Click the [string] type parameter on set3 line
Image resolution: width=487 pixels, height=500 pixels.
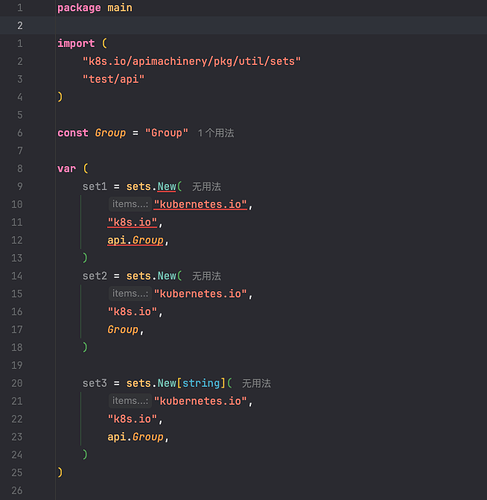[x=201, y=383]
